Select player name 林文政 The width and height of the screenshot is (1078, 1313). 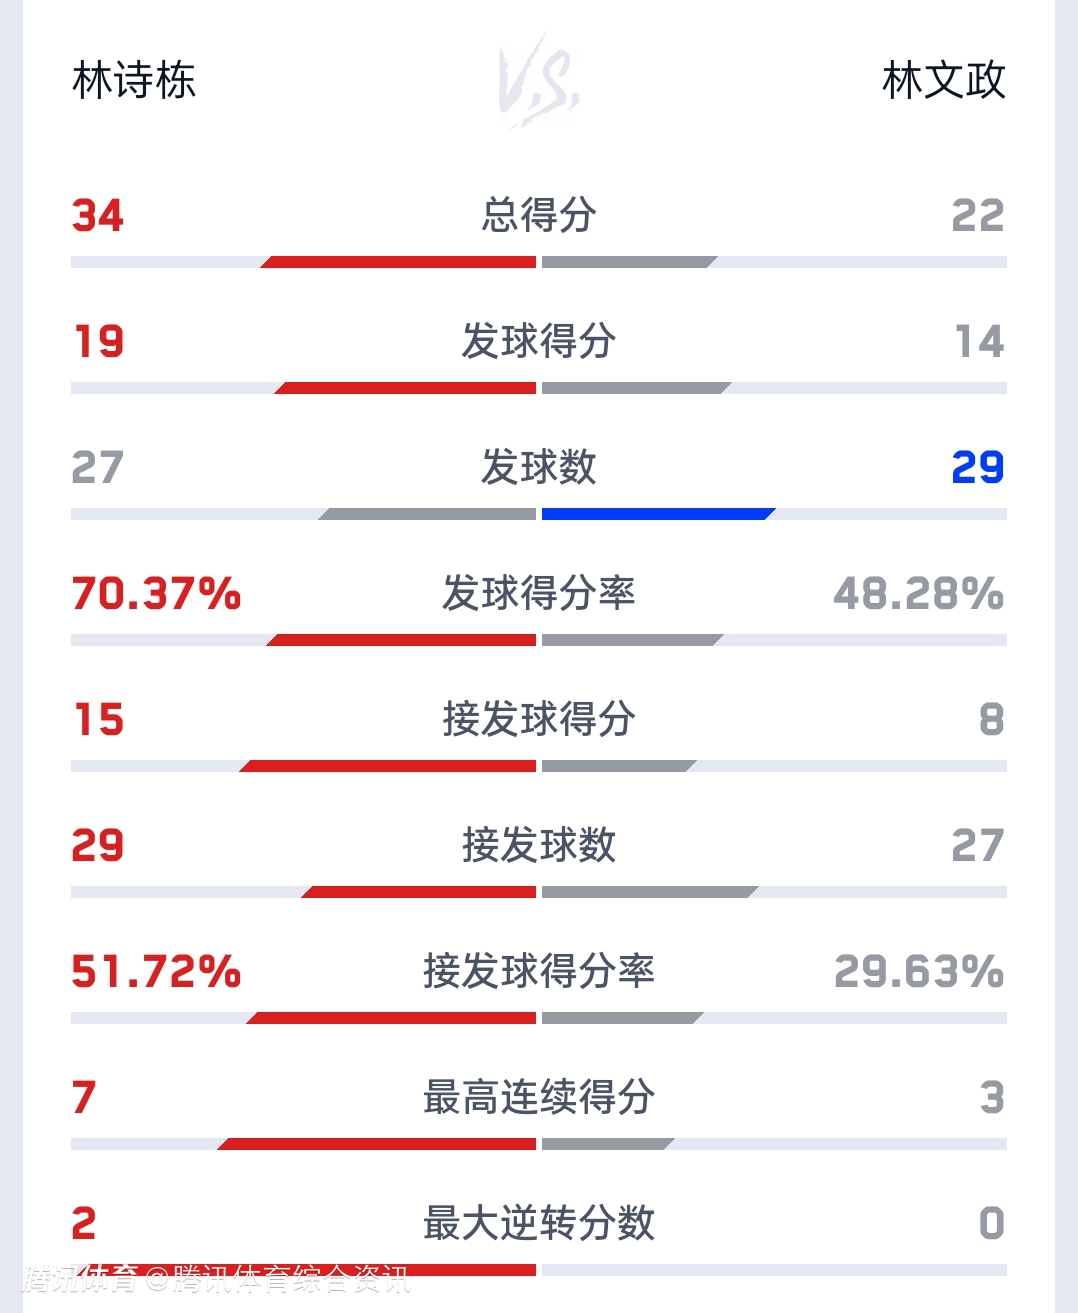pyautogui.click(x=943, y=81)
